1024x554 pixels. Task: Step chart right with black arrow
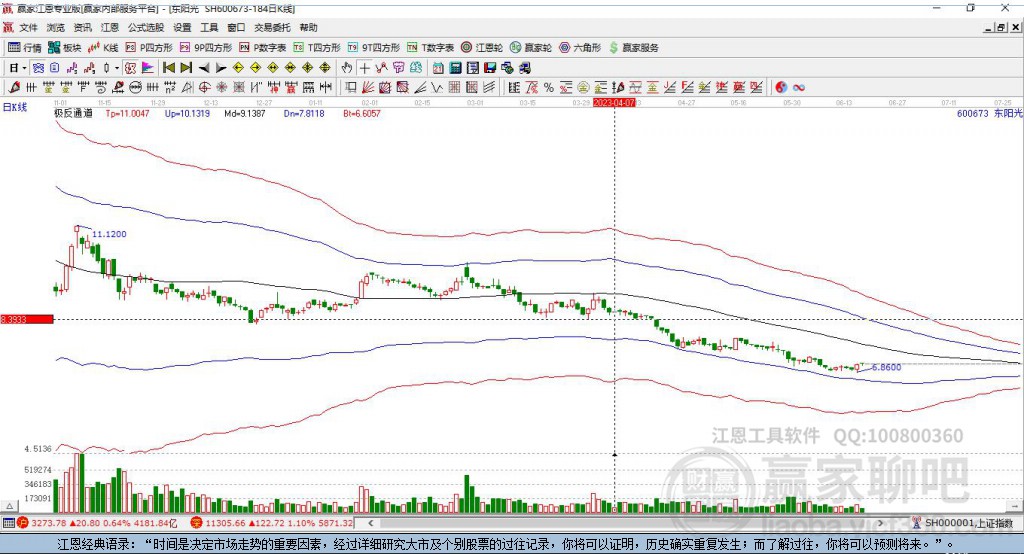click(x=221, y=68)
